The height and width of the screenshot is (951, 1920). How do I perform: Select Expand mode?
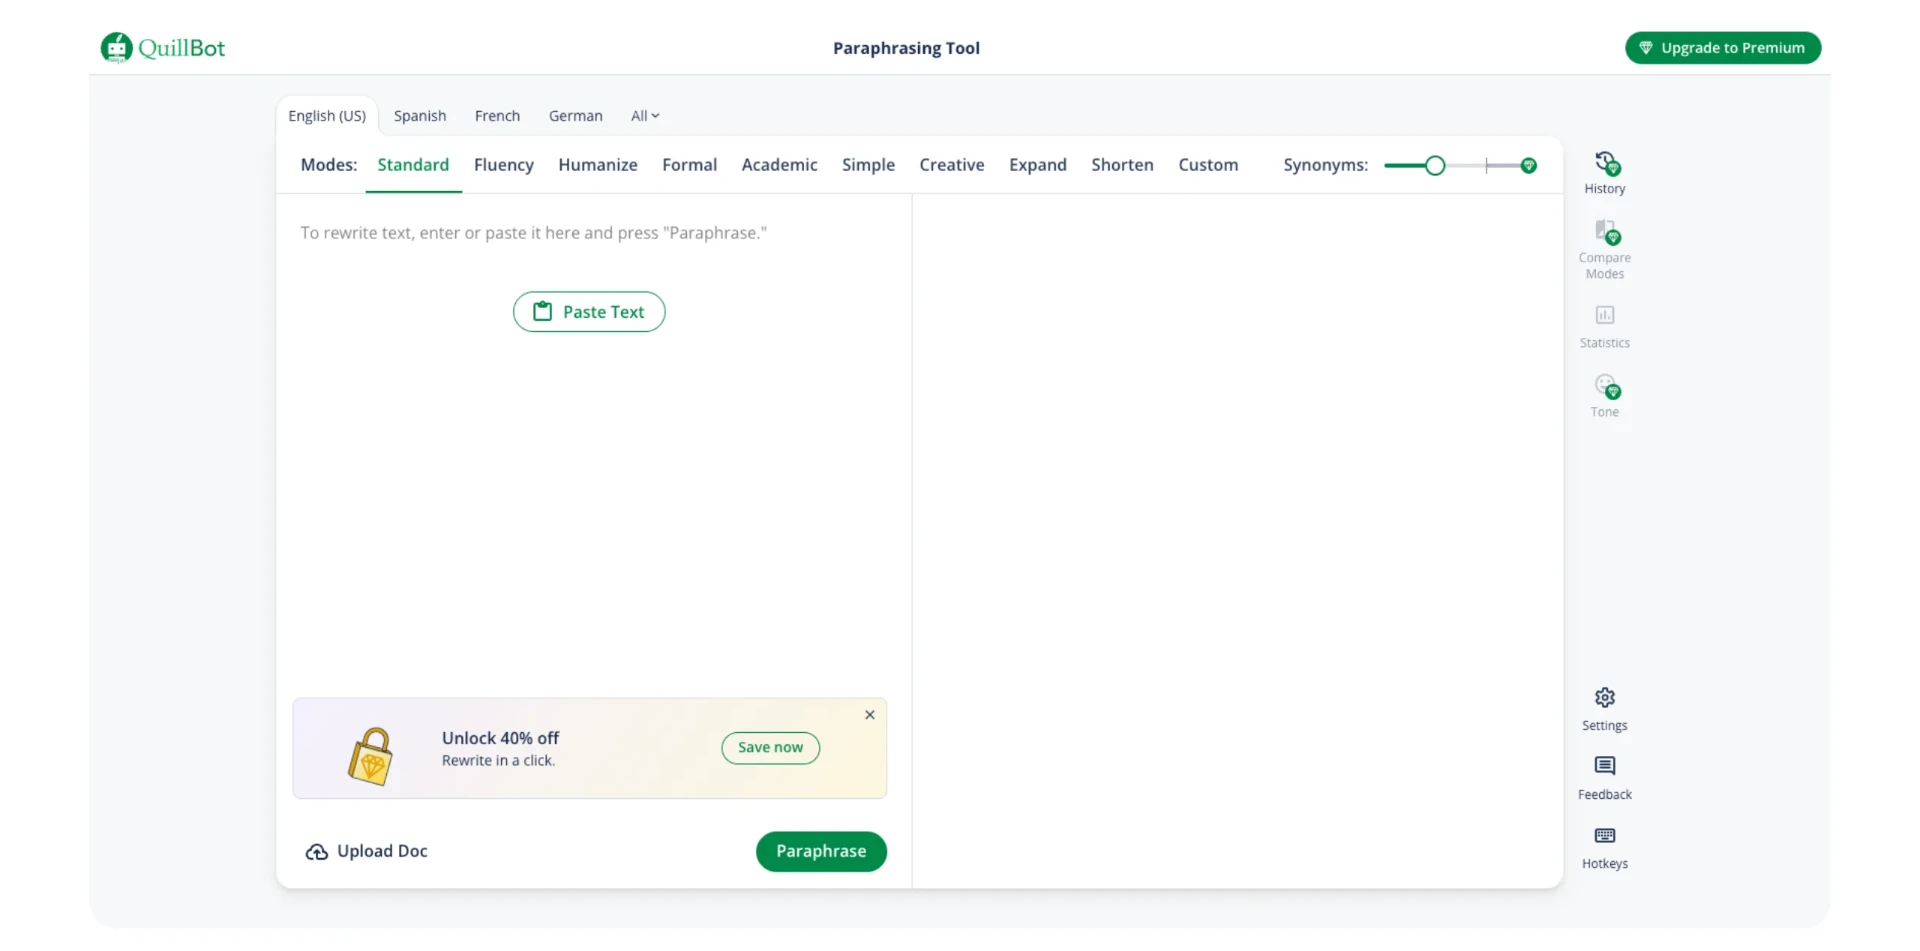coord(1038,165)
